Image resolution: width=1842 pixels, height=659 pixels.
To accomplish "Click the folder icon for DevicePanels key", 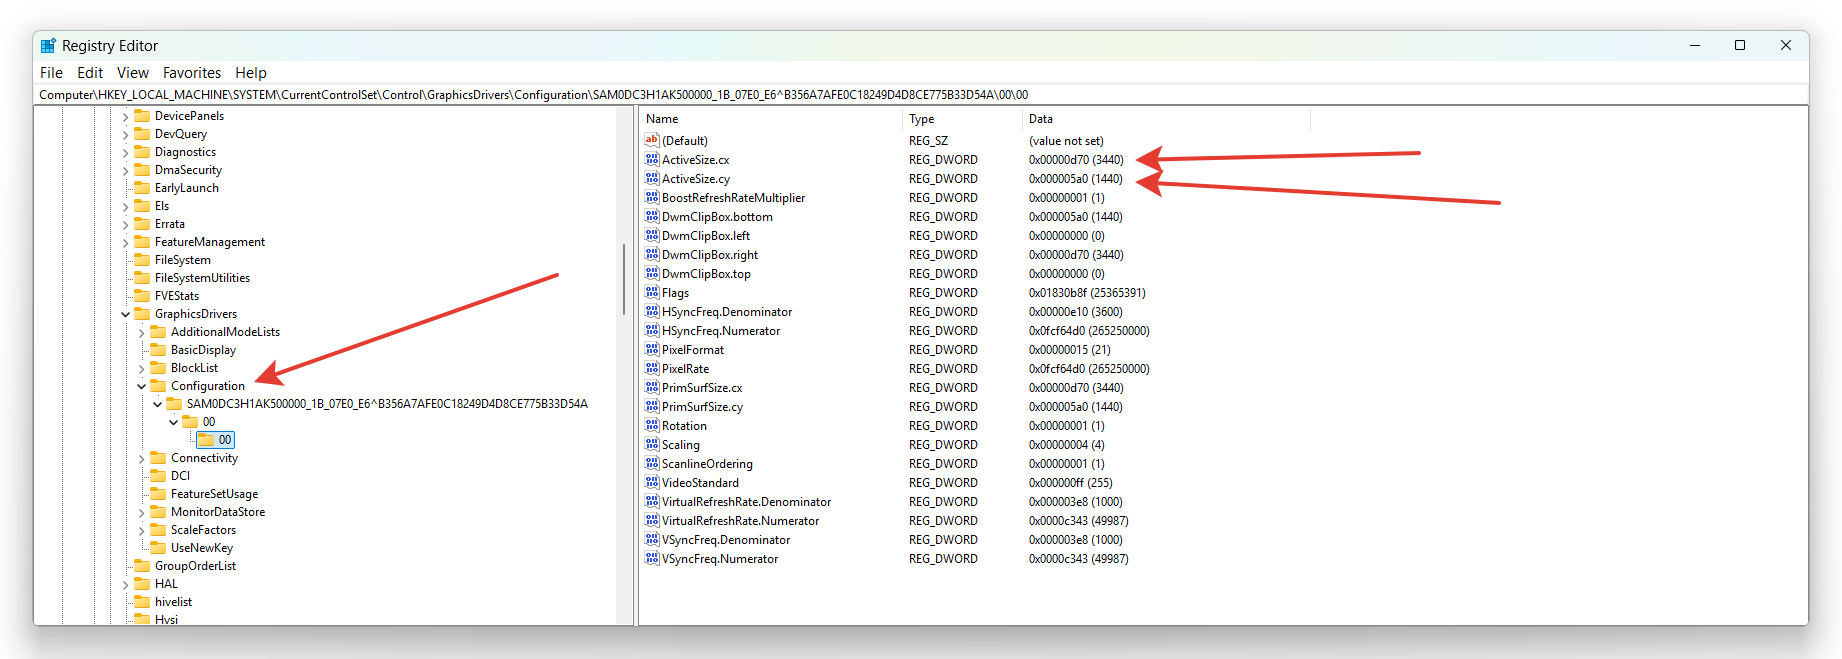I will coord(142,116).
